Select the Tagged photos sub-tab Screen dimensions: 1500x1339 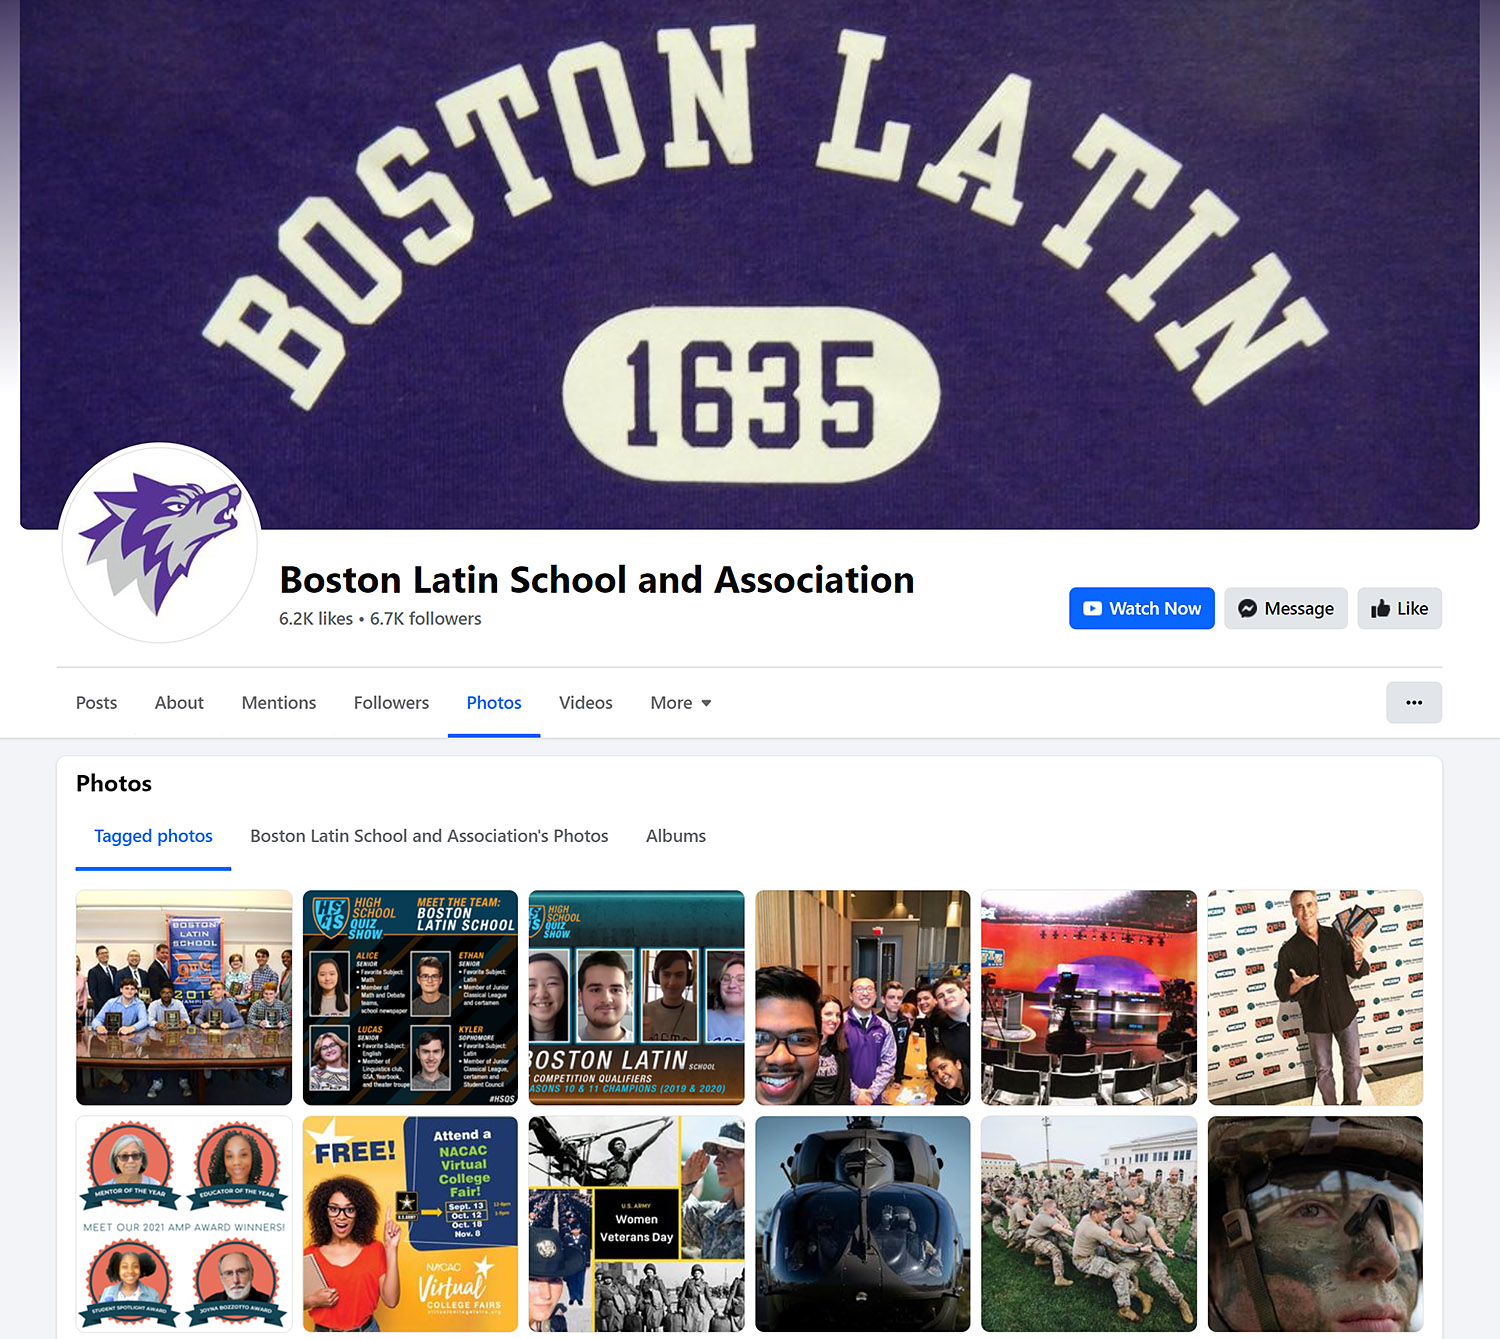pyautogui.click(x=153, y=836)
